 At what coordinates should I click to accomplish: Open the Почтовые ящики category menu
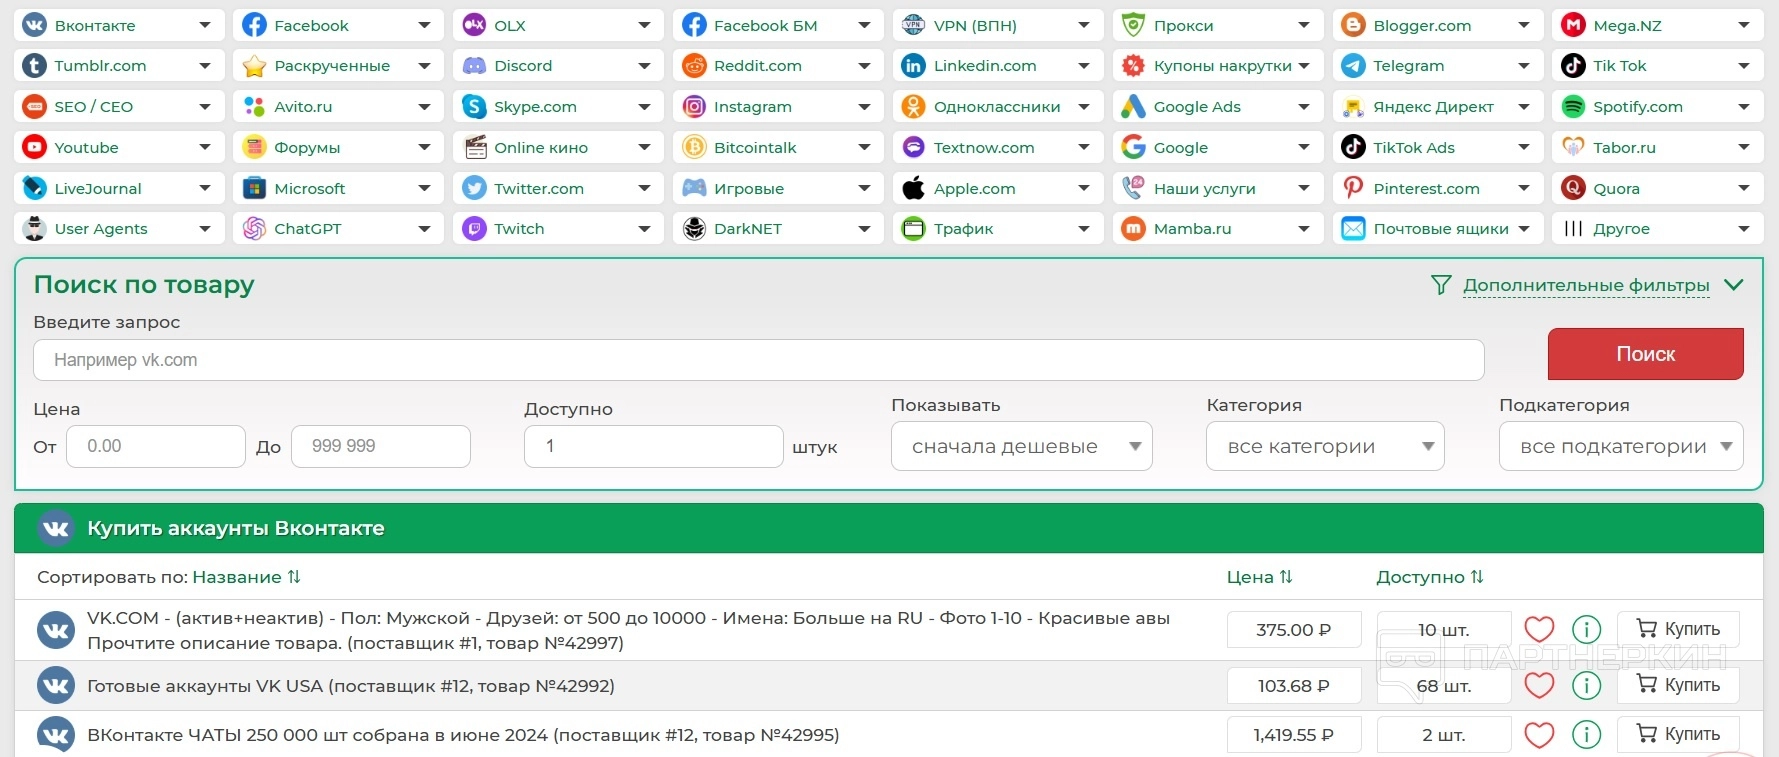[x=1437, y=229]
